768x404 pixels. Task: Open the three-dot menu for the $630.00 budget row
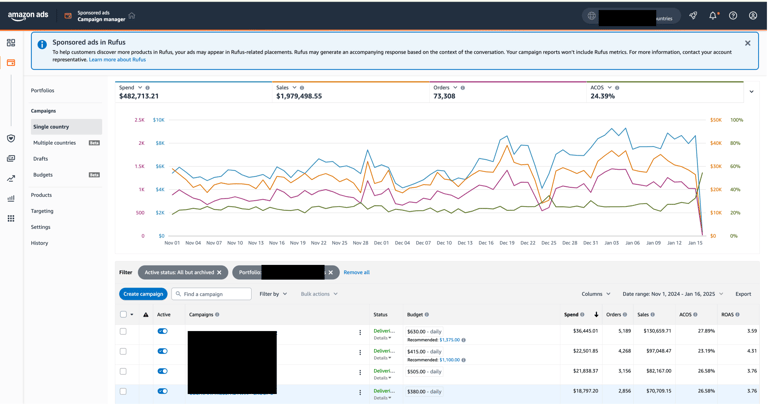pos(360,333)
